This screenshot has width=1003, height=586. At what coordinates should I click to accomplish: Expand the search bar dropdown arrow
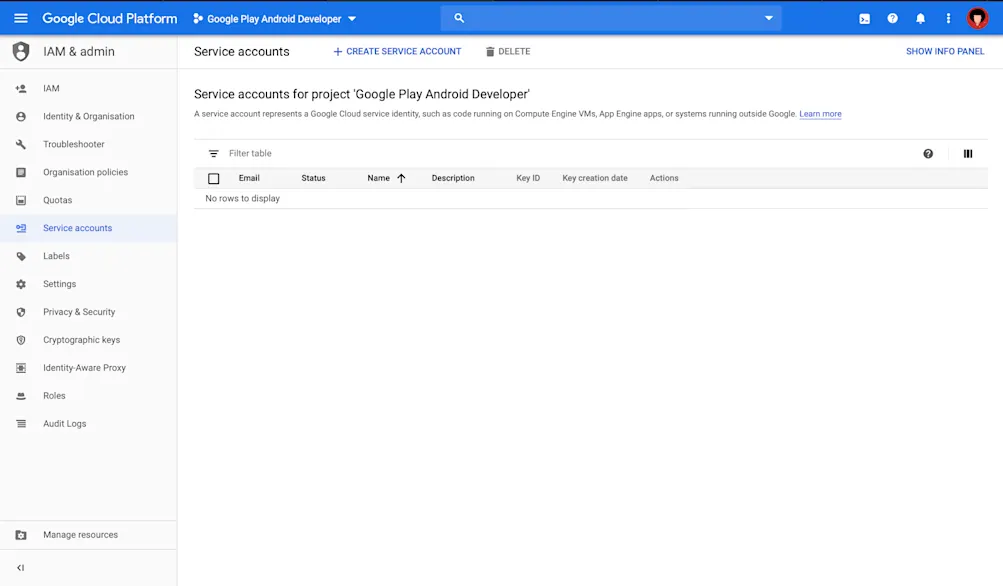pos(769,18)
